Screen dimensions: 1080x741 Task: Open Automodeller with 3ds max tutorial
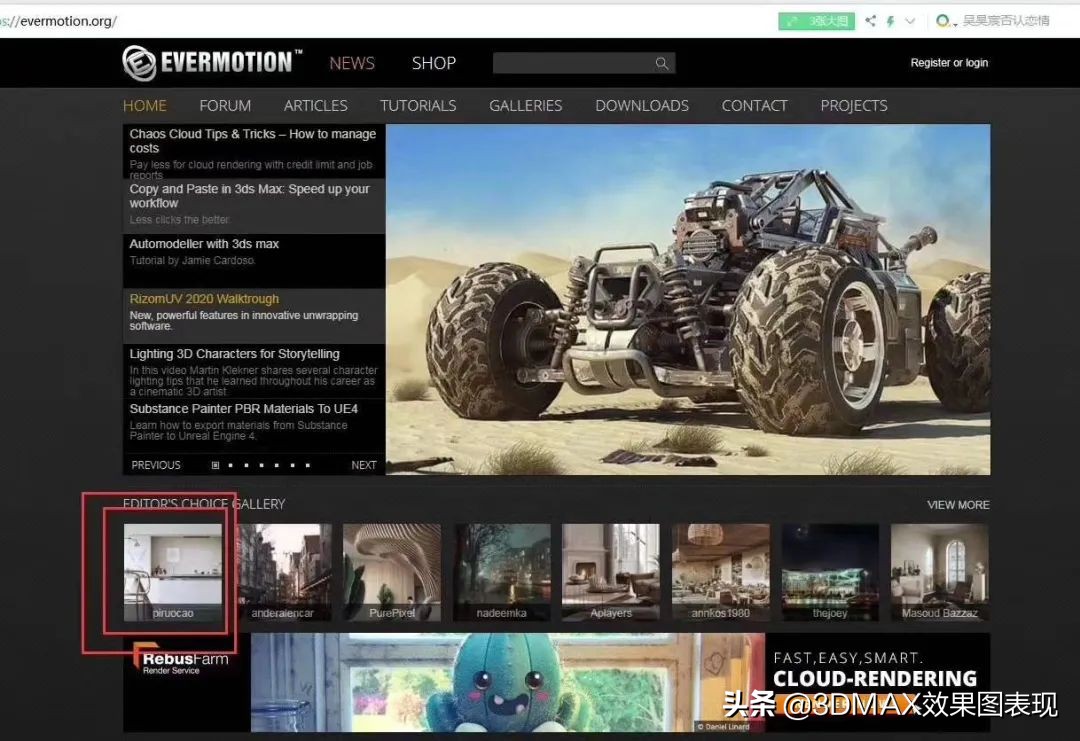(253, 261)
